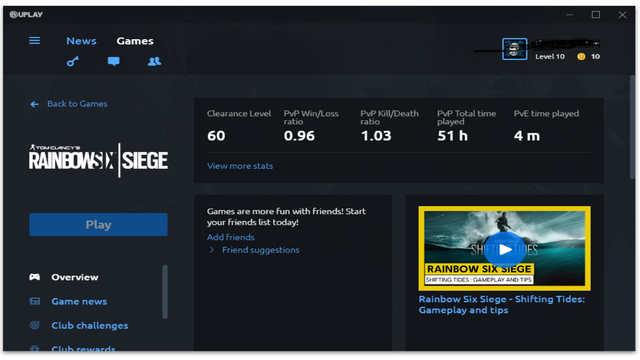Expand the Friend suggestions chevron
Image resolution: width=640 pixels, height=360 pixels.
point(211,250)
